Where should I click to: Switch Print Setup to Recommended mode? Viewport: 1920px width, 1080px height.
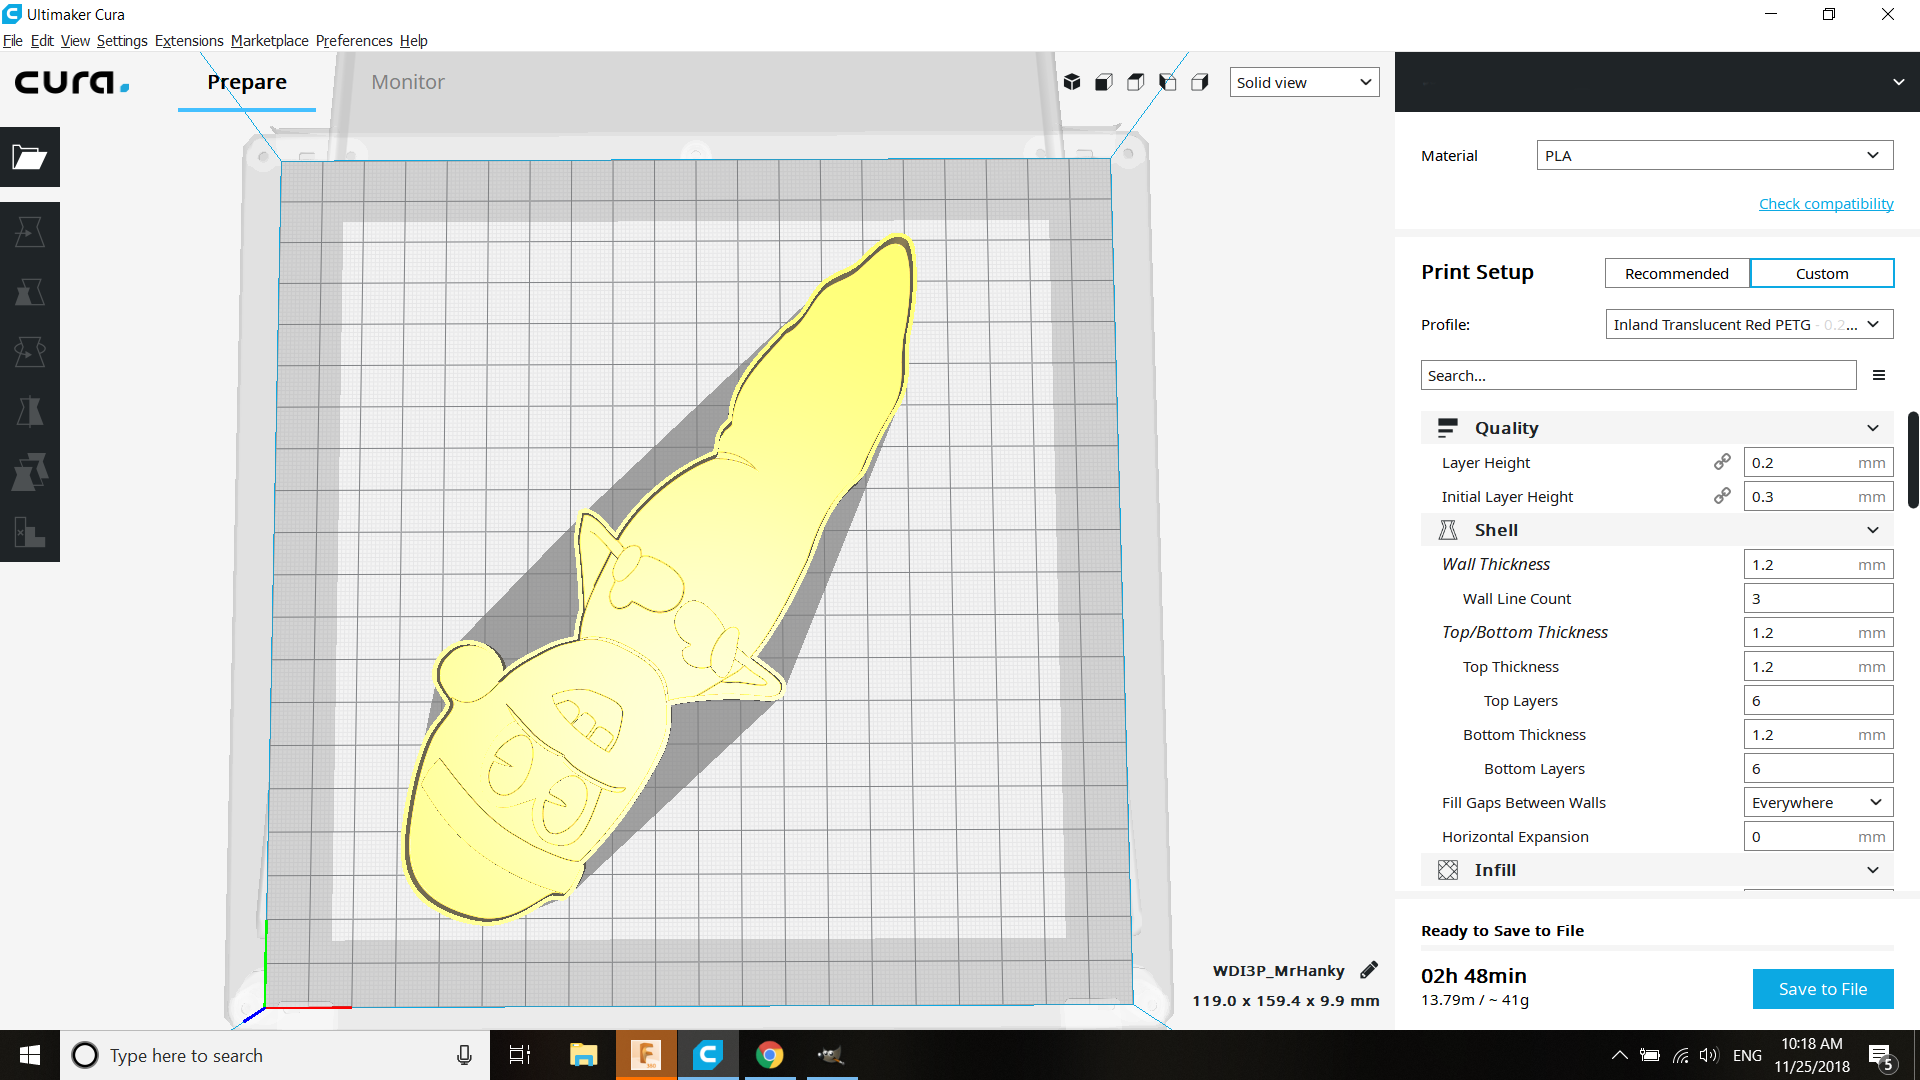pyautogui.click(x=1677, y=273)
